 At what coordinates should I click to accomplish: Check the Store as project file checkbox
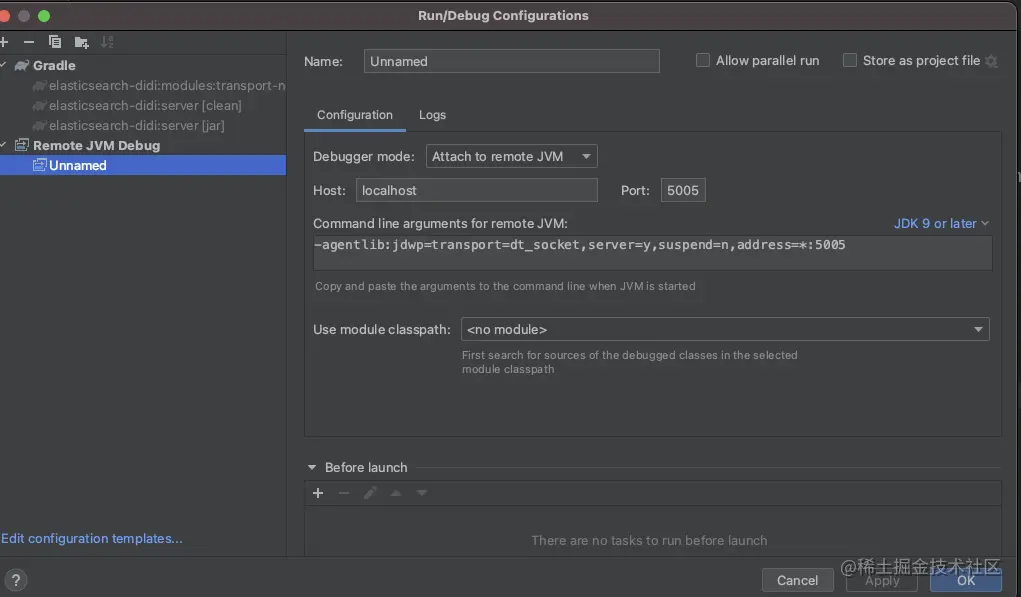850,61
